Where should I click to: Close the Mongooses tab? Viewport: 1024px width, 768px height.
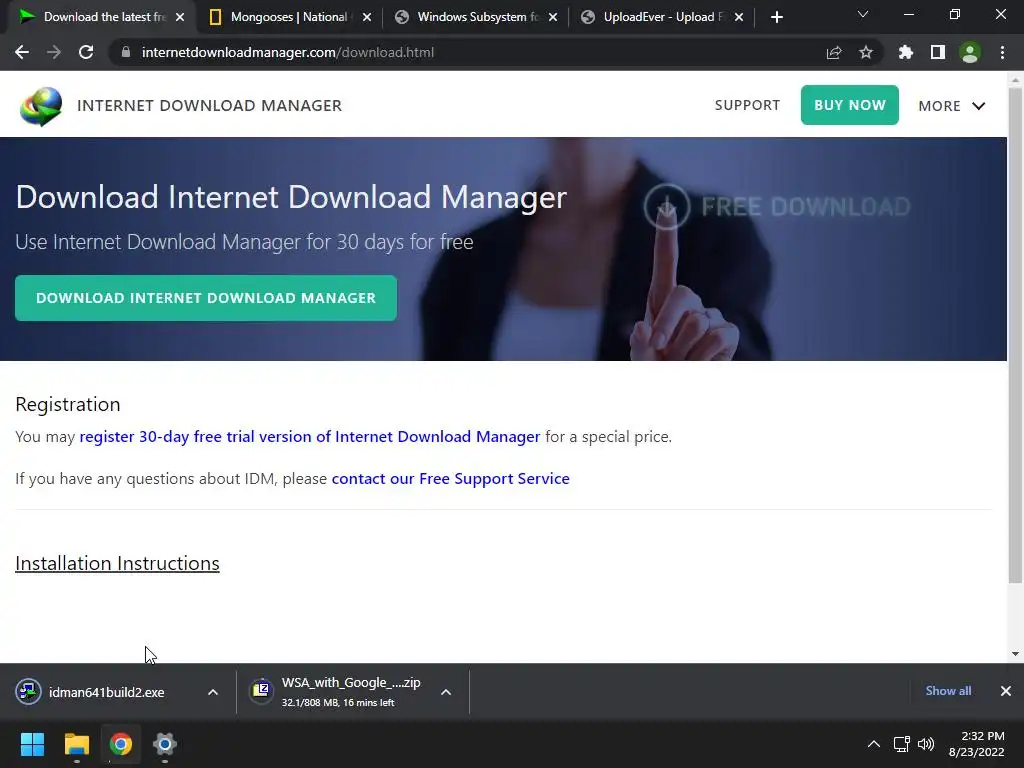(367, 18)
